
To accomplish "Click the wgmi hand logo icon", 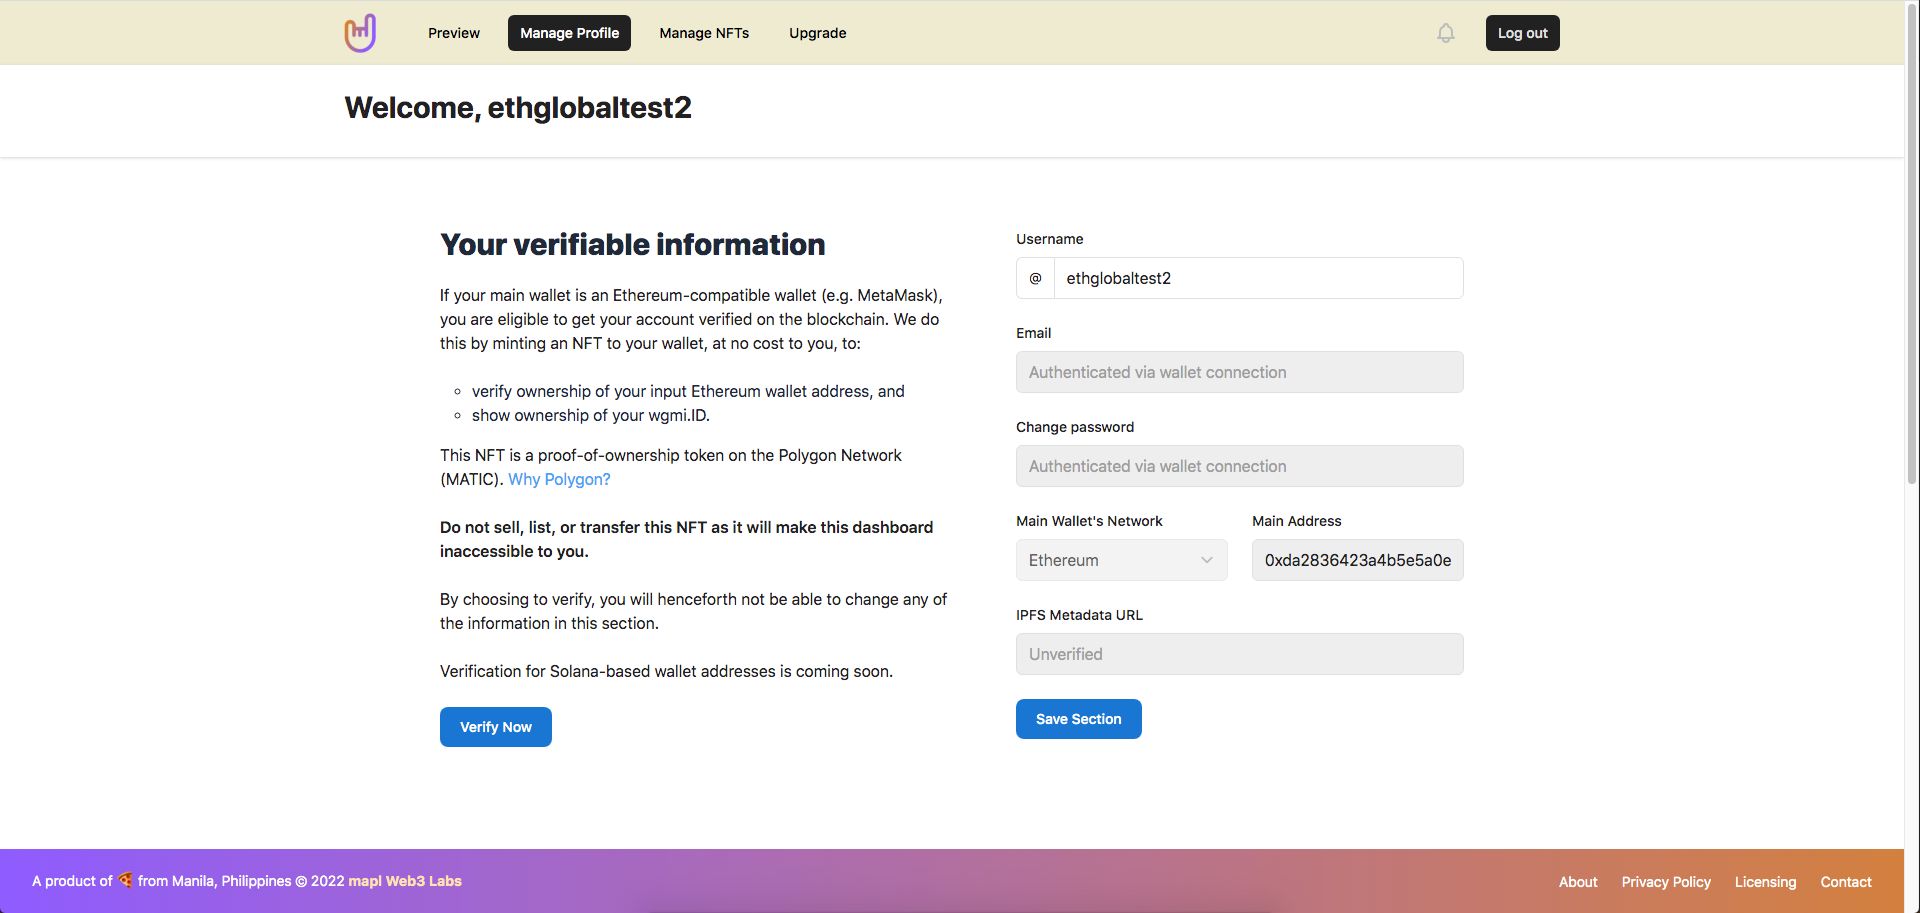I will [x=360, y=33].
